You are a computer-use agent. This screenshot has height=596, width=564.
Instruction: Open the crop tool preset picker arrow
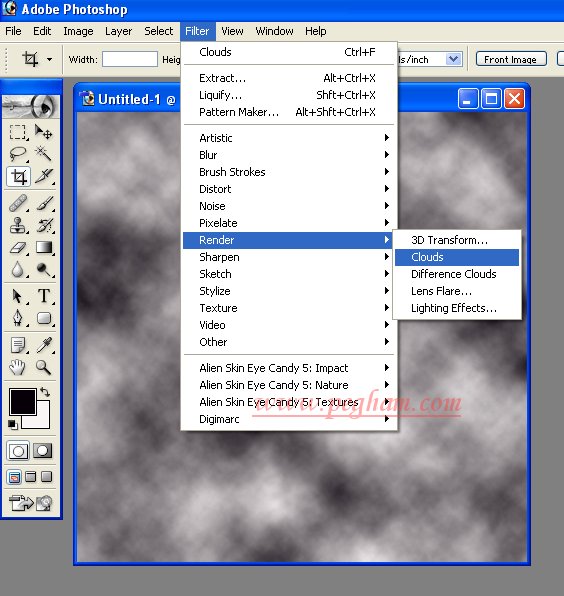coord(49,59)
